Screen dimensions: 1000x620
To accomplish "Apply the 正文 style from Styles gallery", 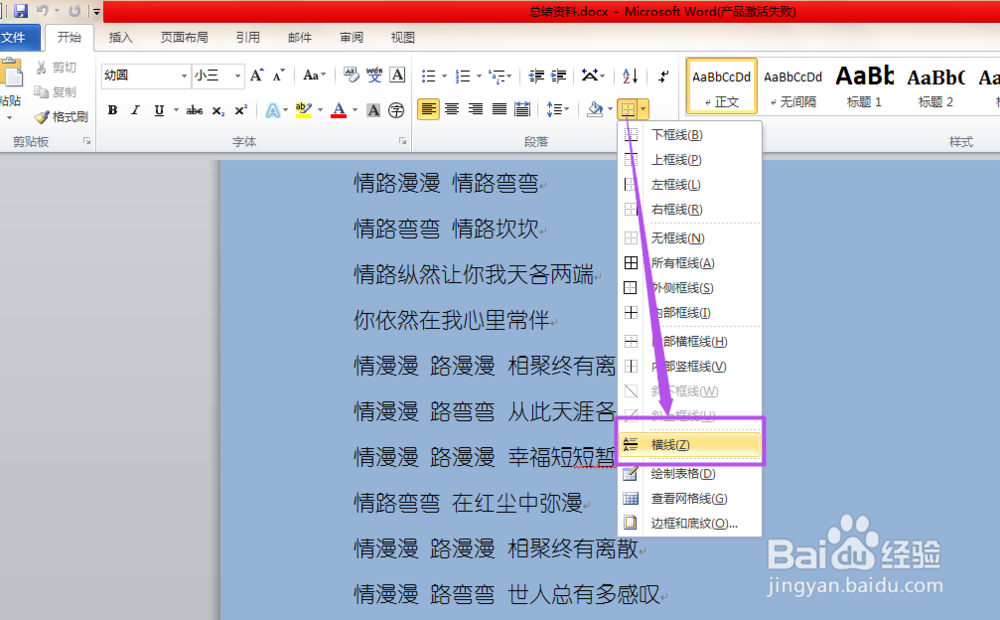I will (x=721, y=85).
